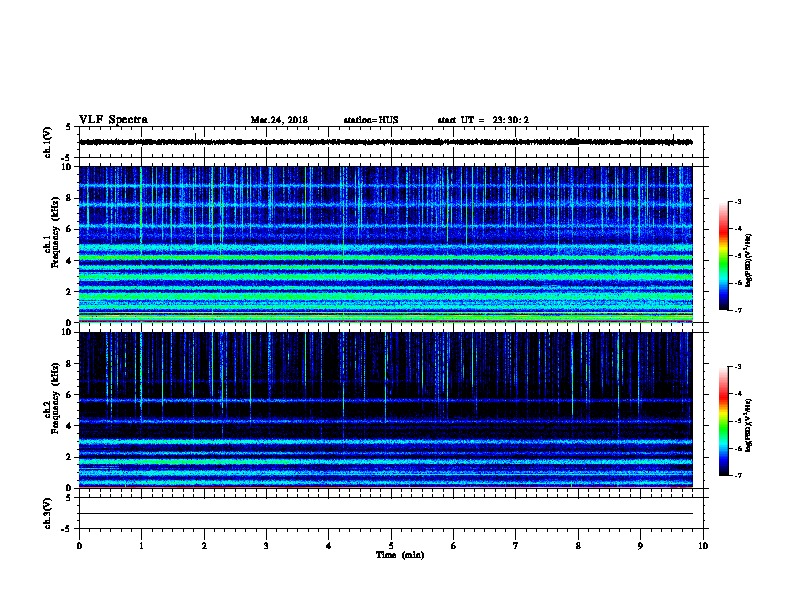Click the "6" kHz tick on ch.2 spectrogram axis
Screen dimensions: 792x612
point(69,394)
